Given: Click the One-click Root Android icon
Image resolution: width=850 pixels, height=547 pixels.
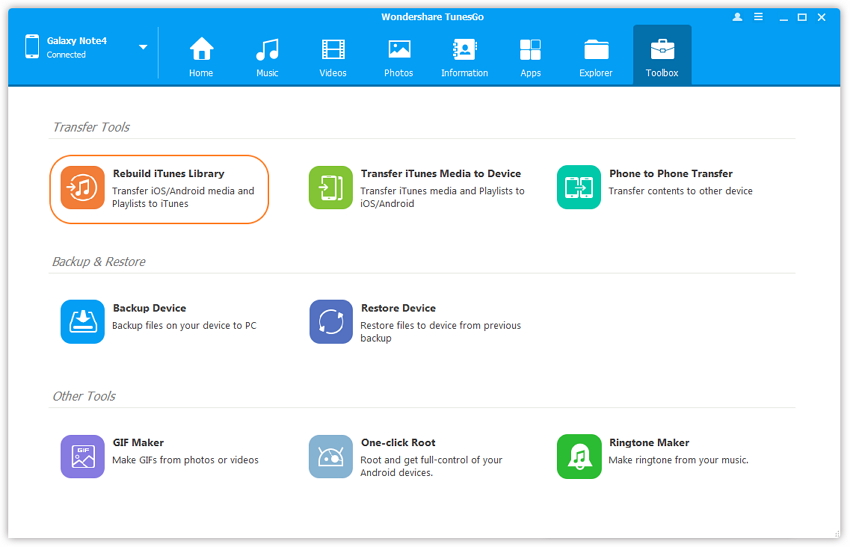Looking at the screenshot, I should tap(330, 456).
